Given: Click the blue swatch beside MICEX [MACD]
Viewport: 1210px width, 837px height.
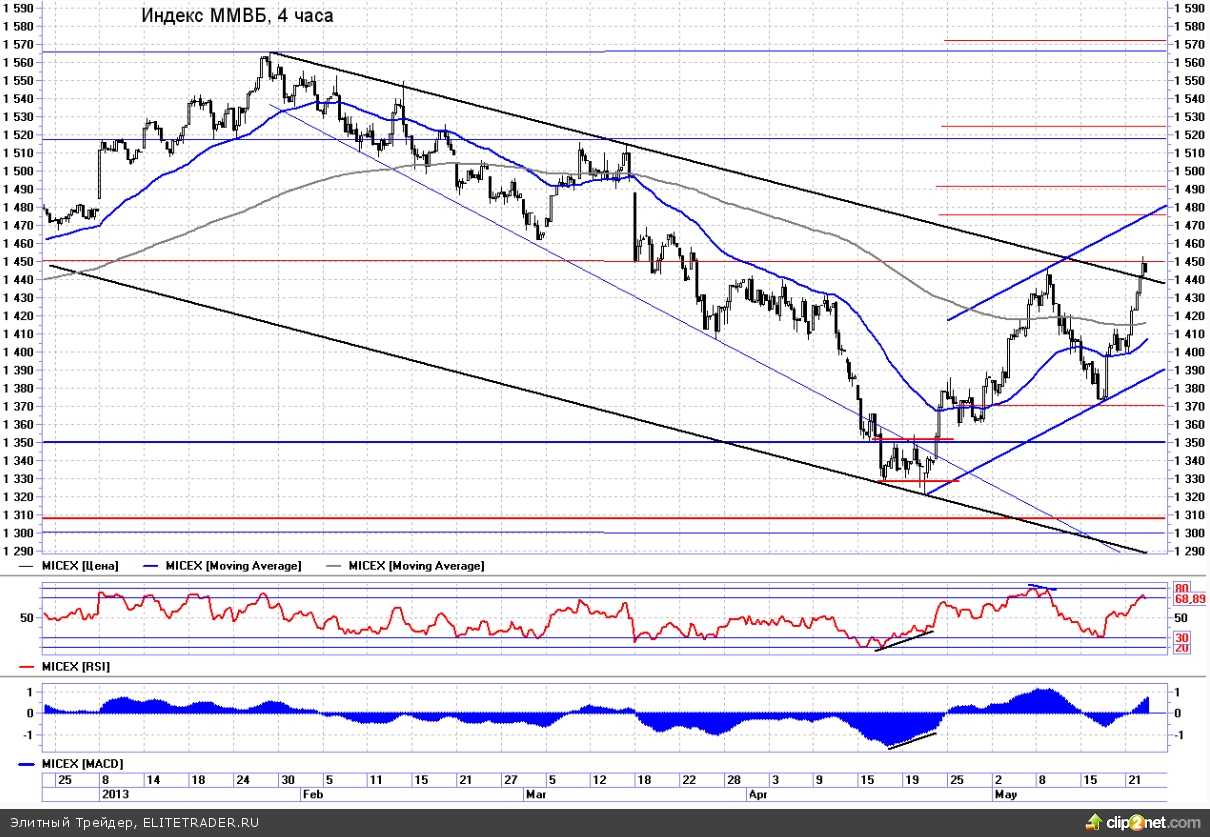Looking at the screenshot, I should coord(28,765).
